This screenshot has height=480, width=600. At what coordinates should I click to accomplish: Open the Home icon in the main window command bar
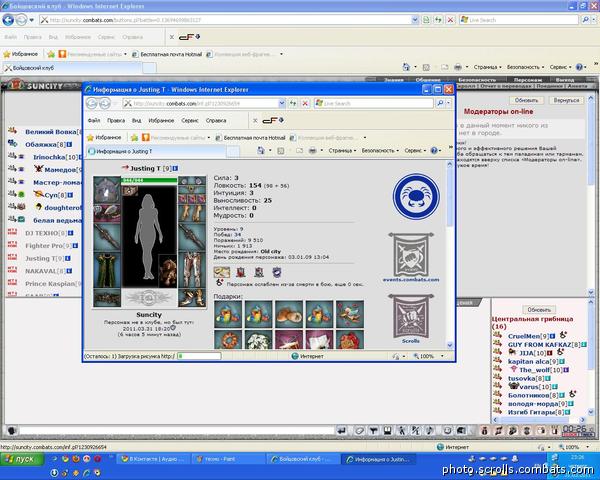click(406, 67)
